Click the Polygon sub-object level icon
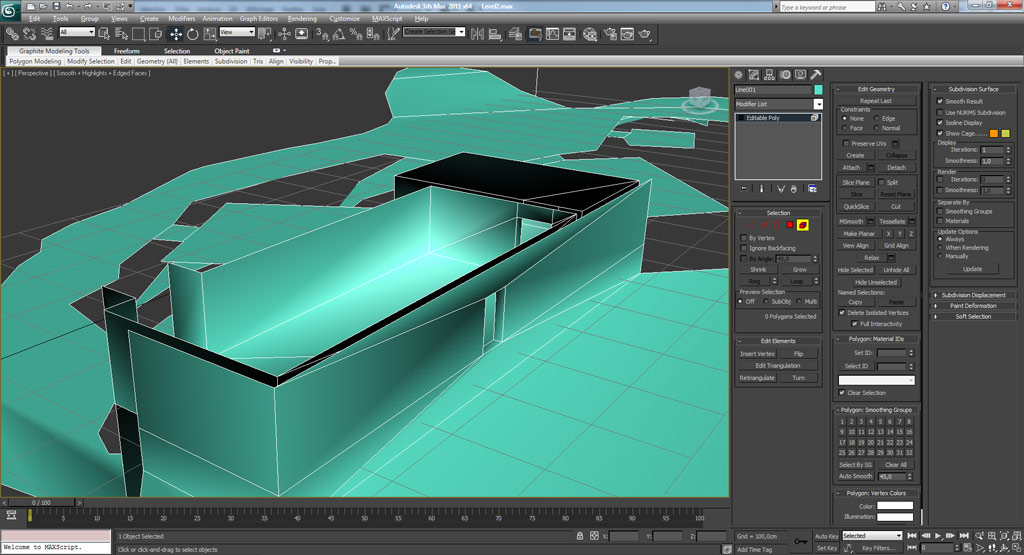Image resolution: width=1024 pixels, height=555 pixels. [x=789, y=226]
